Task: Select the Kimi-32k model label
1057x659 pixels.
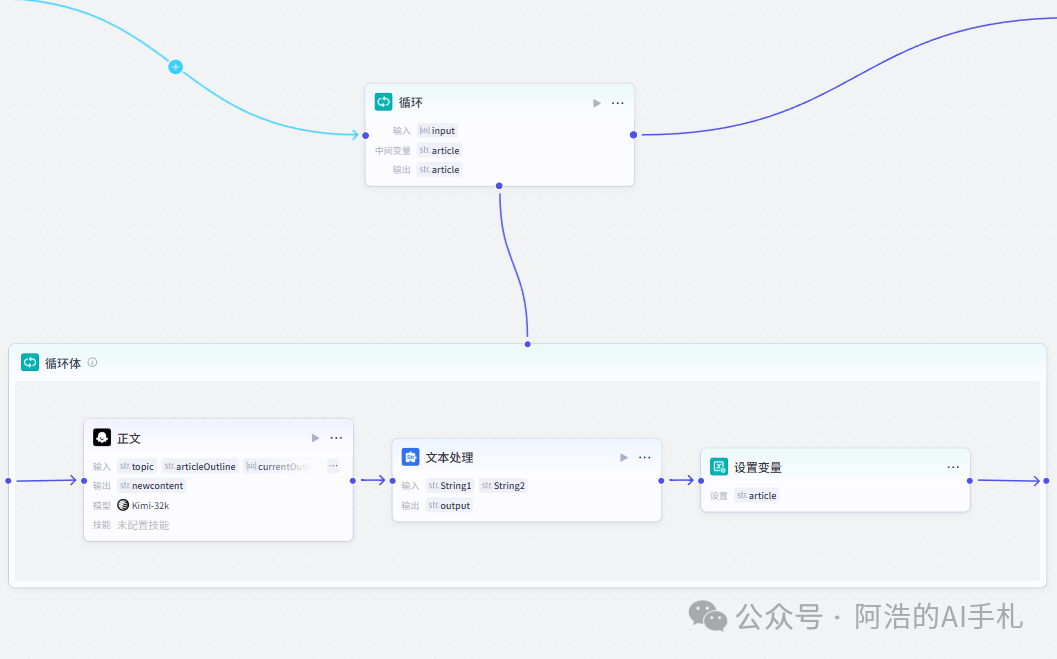Action: click(150, 505)
